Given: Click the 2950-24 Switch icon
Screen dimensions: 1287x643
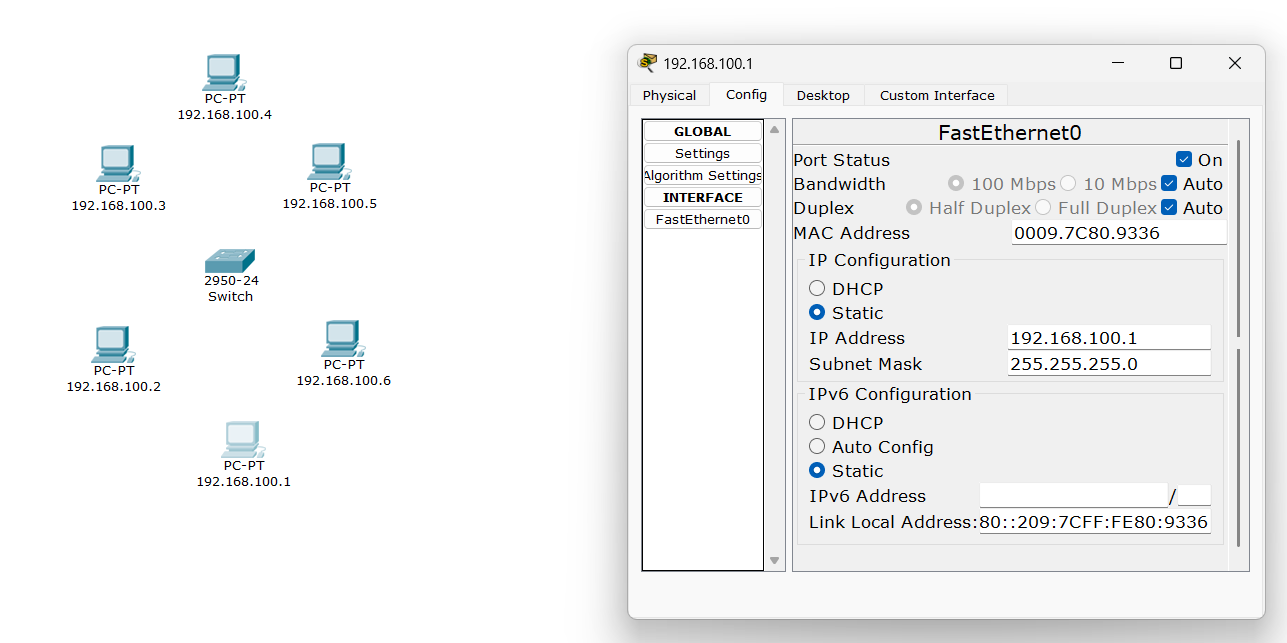Looking at the screenshot, I should tap(230, 261).
